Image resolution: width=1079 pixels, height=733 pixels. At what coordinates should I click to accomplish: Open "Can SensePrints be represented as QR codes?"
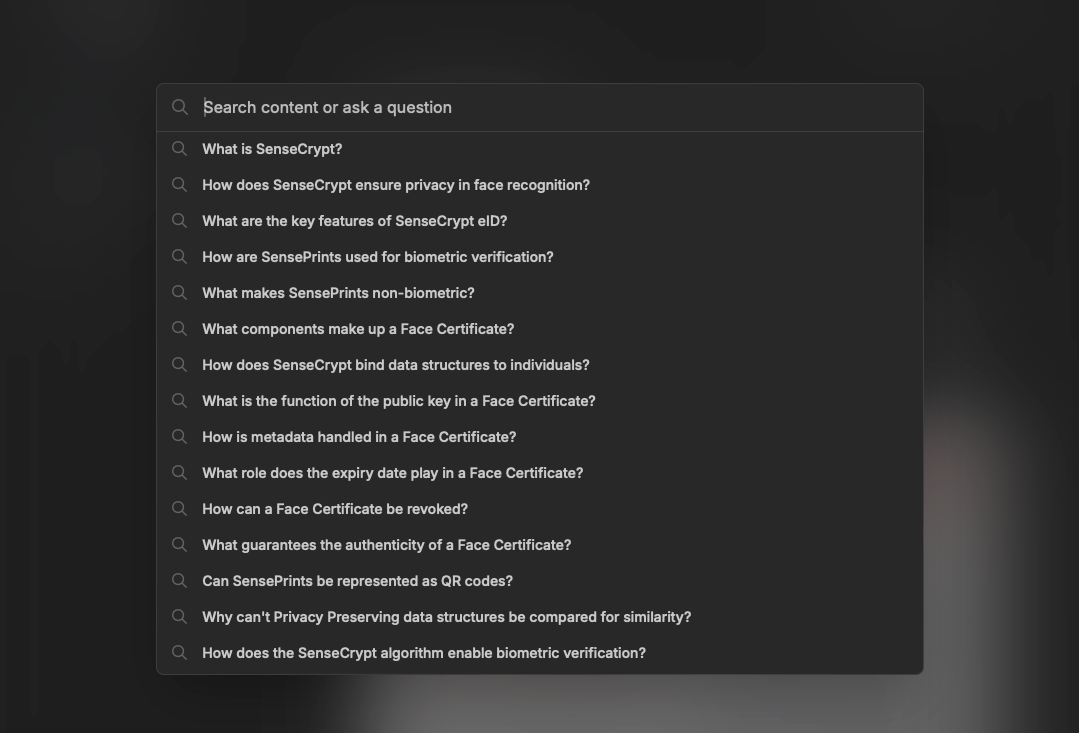[x=357, y=581]
